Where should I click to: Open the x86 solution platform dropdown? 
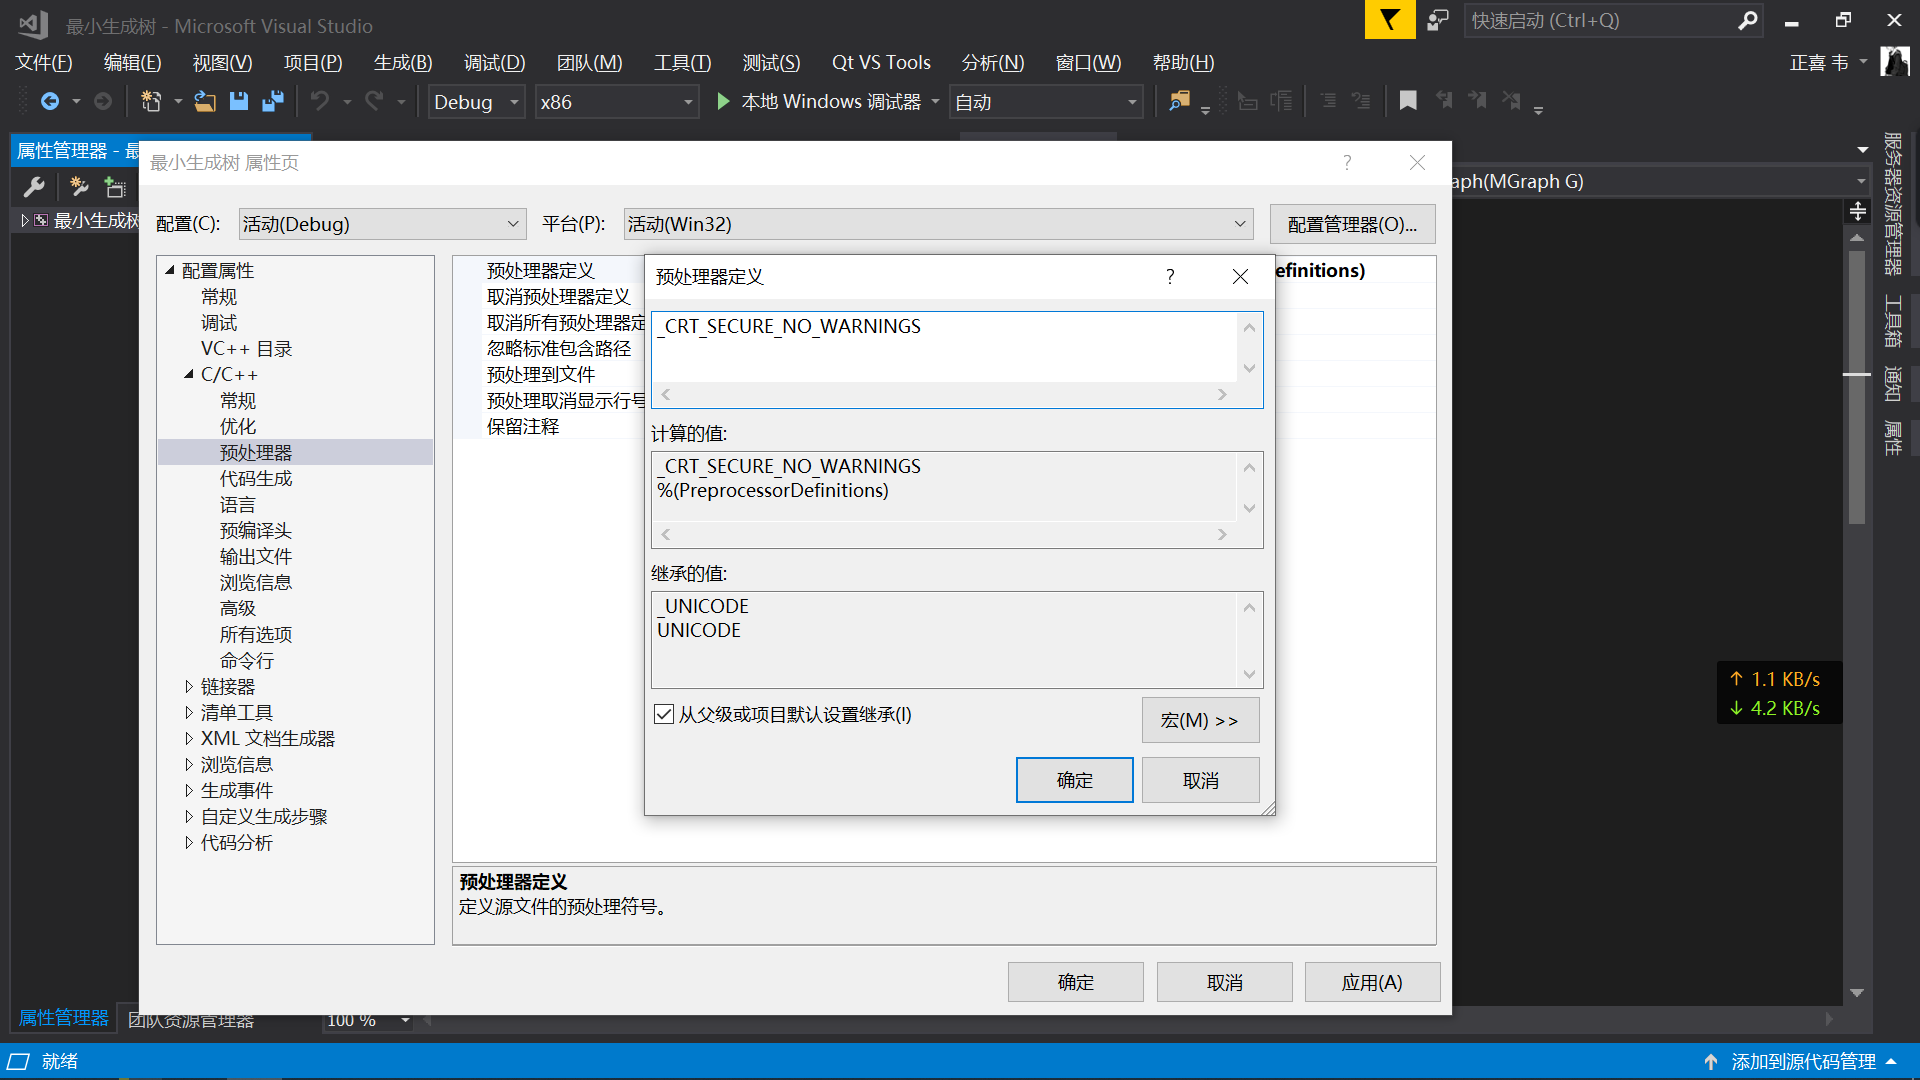tap(616, 102)
